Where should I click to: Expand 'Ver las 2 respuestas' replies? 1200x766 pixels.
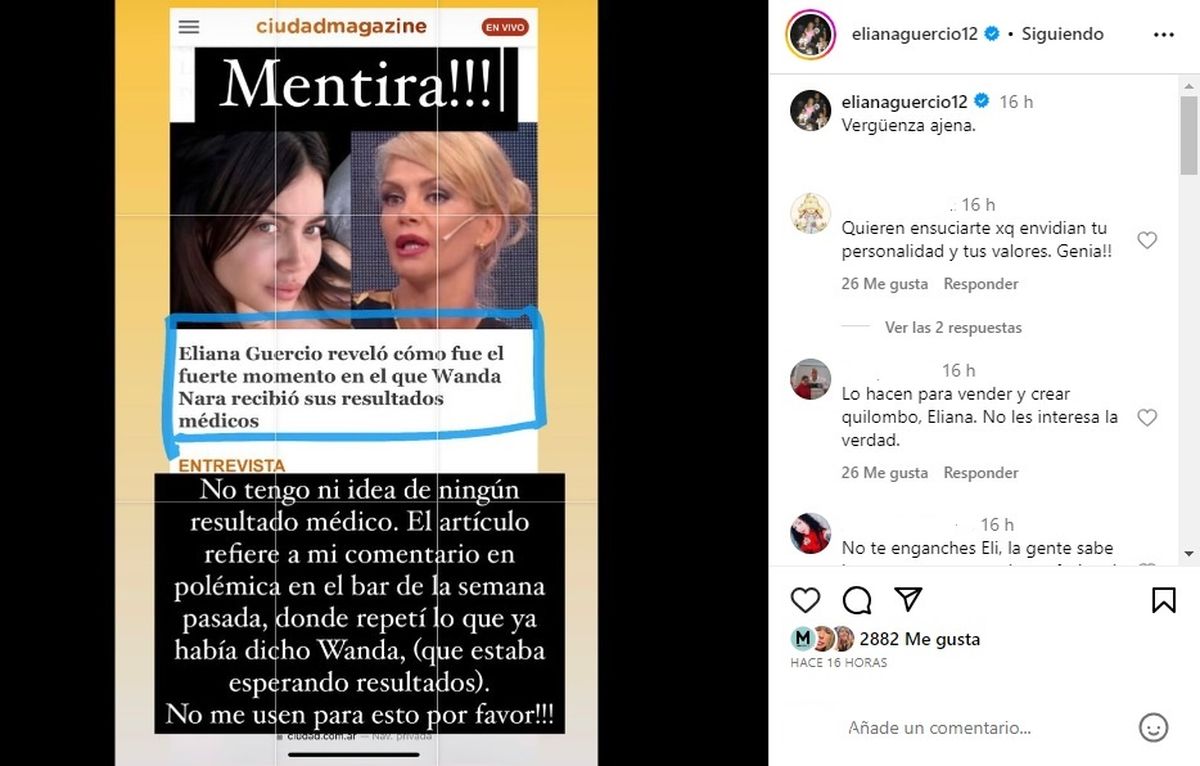[953, 327]
